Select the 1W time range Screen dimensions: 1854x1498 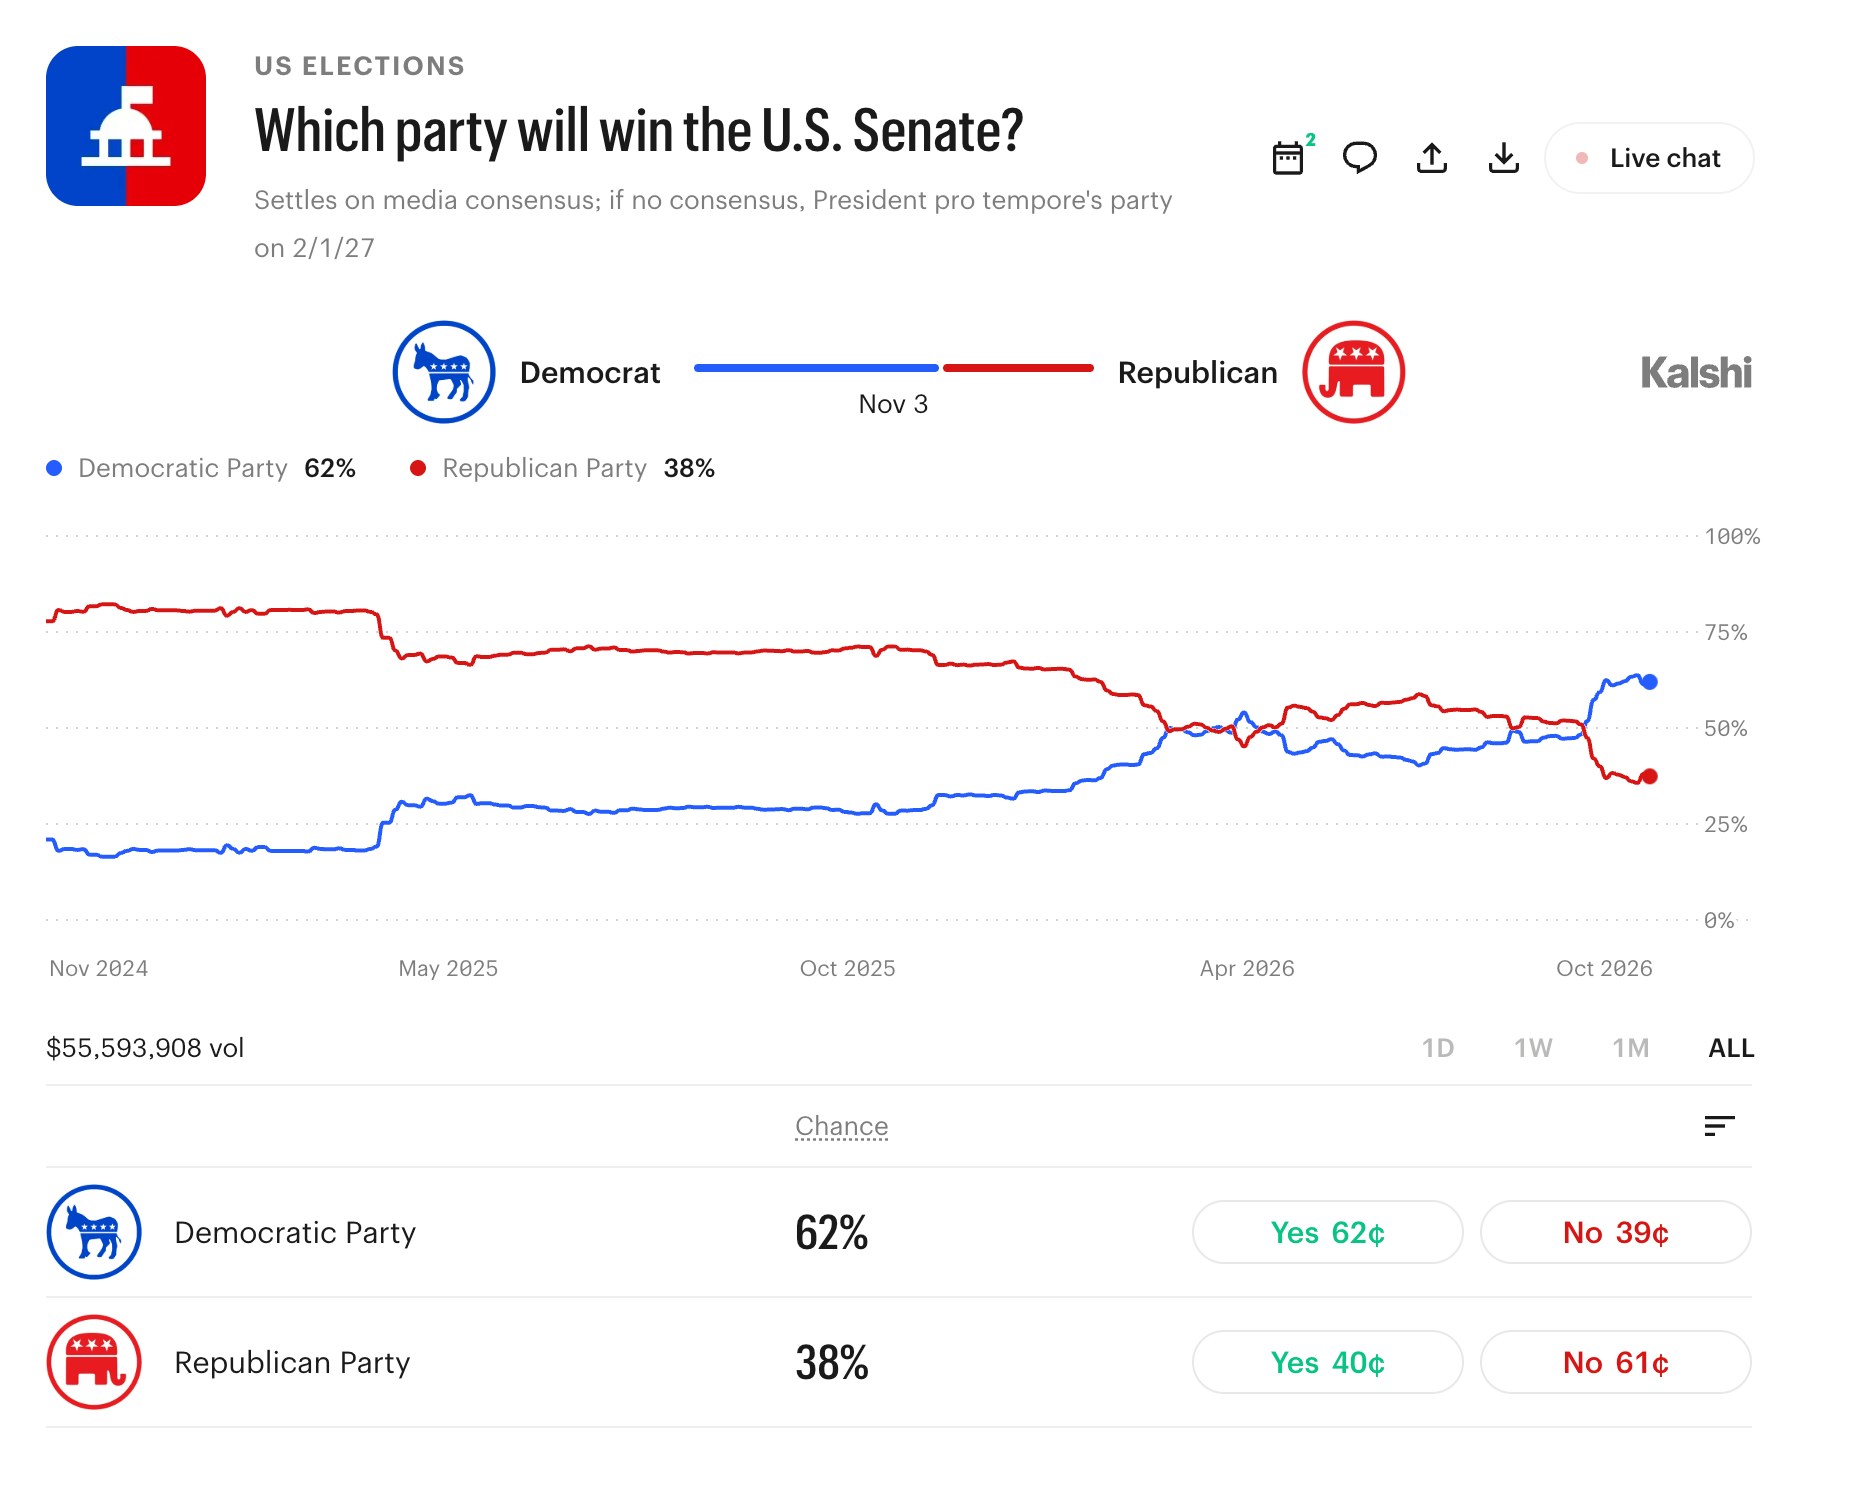point(1533,1048)
